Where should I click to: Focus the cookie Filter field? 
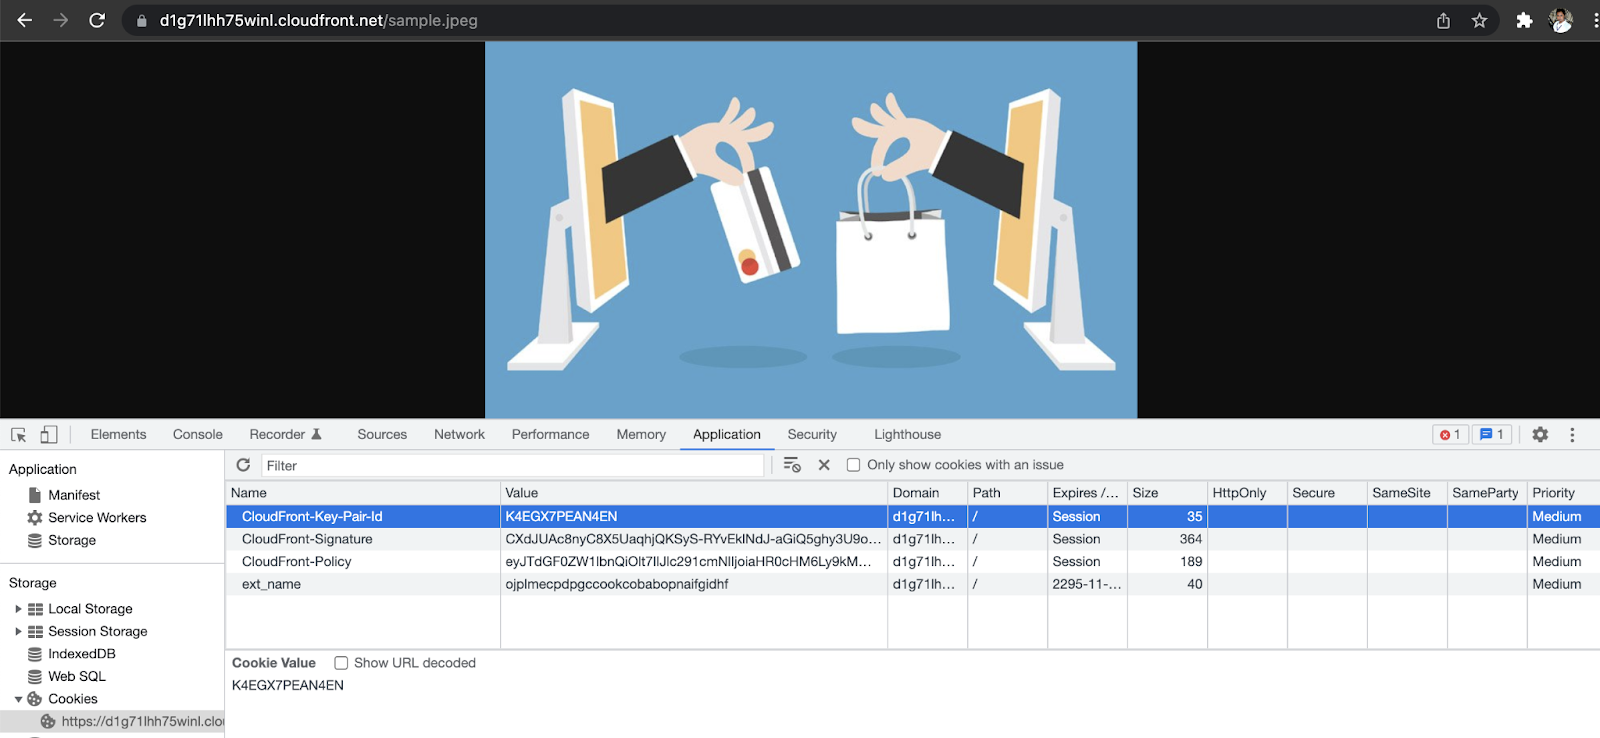(512, 465)
